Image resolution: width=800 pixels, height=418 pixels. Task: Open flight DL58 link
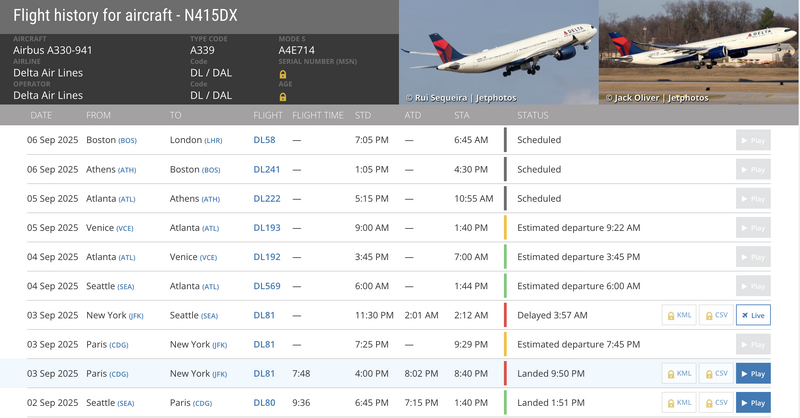pos(264,140)
